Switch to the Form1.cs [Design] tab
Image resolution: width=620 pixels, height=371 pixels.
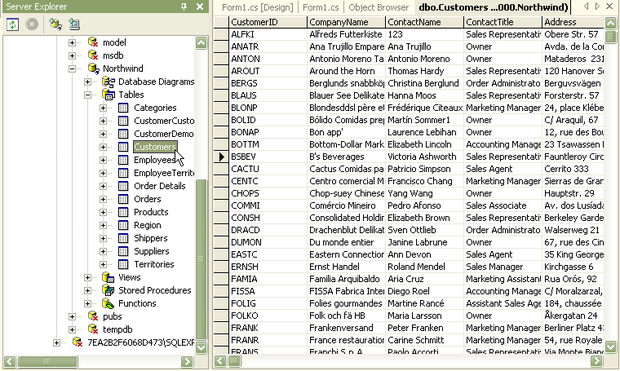coord(257,7)
